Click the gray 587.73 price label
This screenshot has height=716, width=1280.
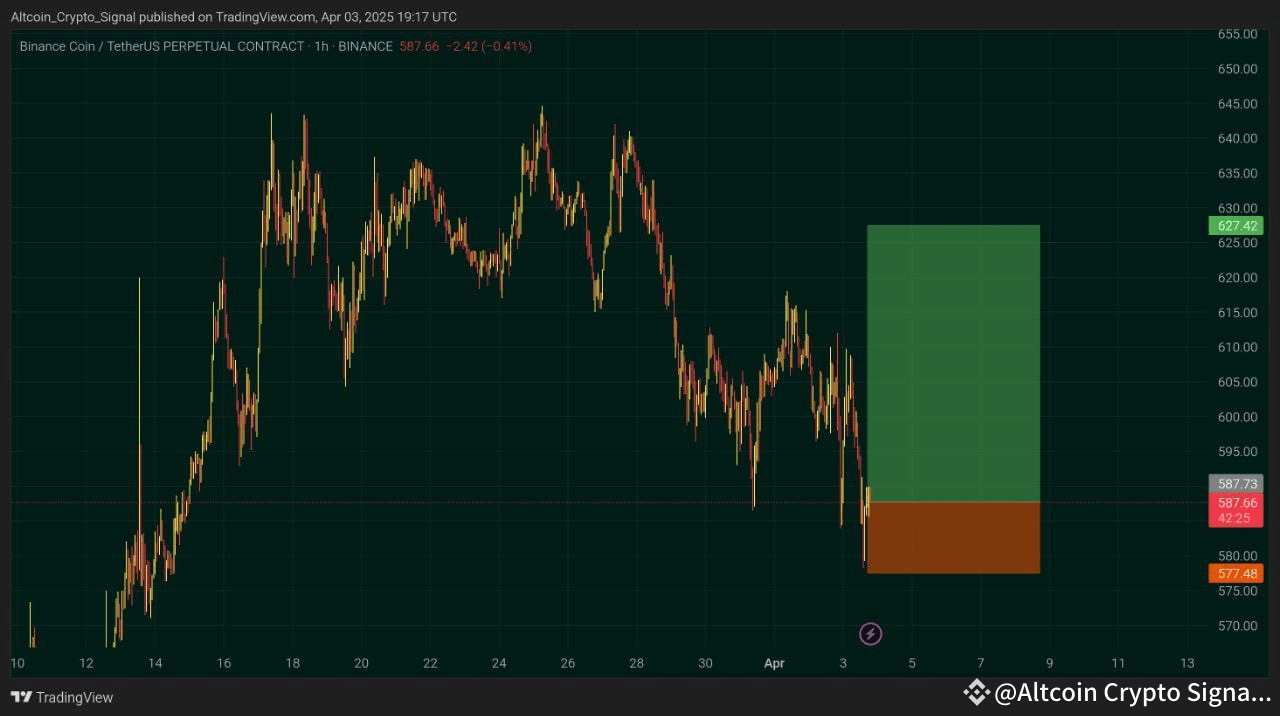coord(1236,484)
